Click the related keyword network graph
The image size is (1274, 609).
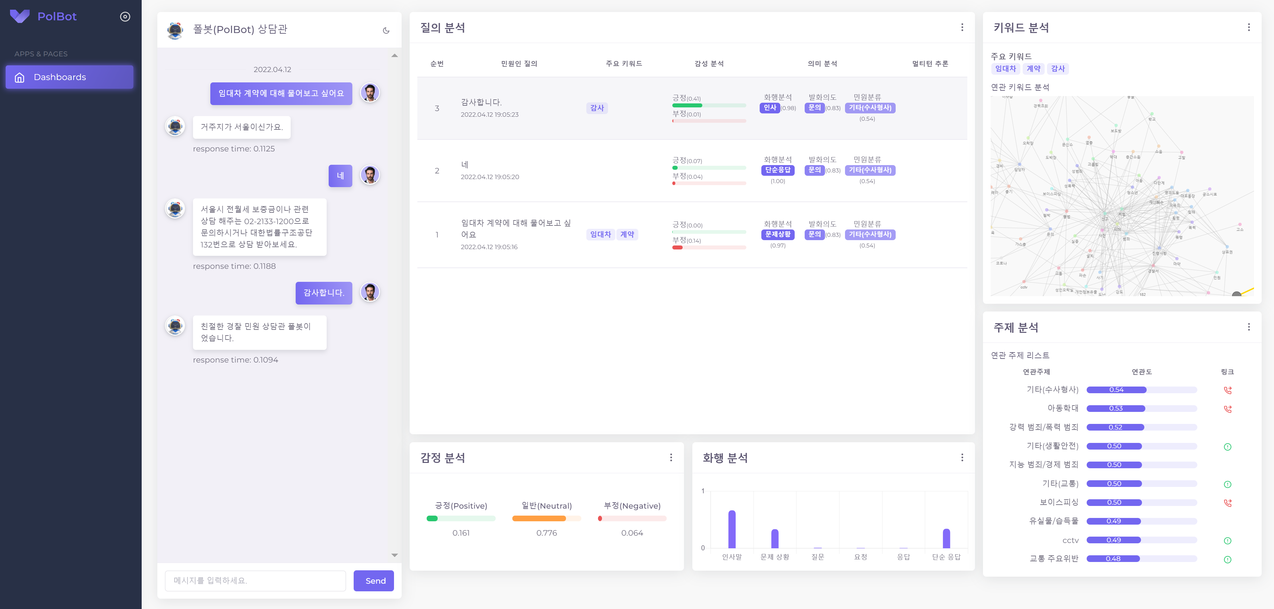1122,196
